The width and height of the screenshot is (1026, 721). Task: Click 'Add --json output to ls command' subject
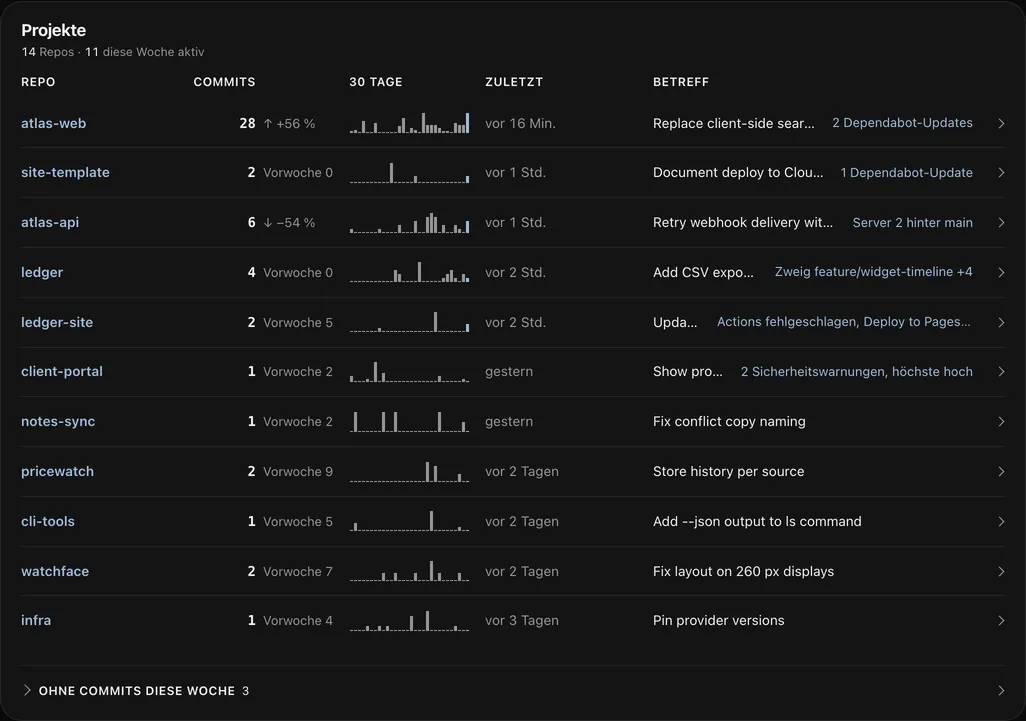coord(757,521)
